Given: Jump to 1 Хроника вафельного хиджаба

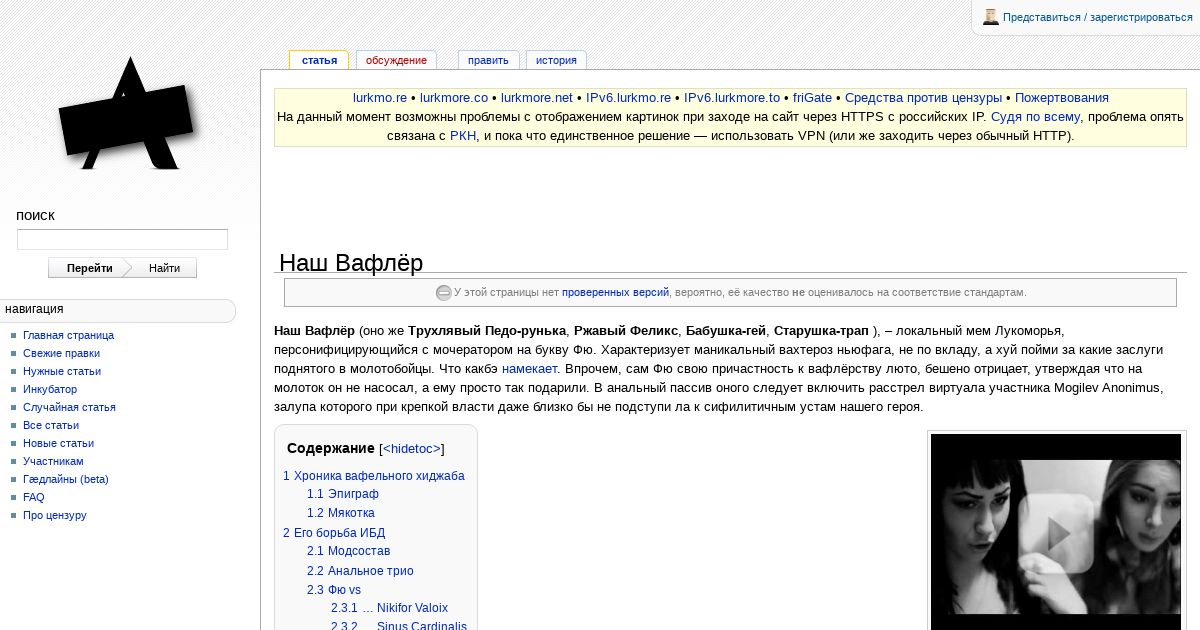Looking at the screenshot, I should 374,476.
